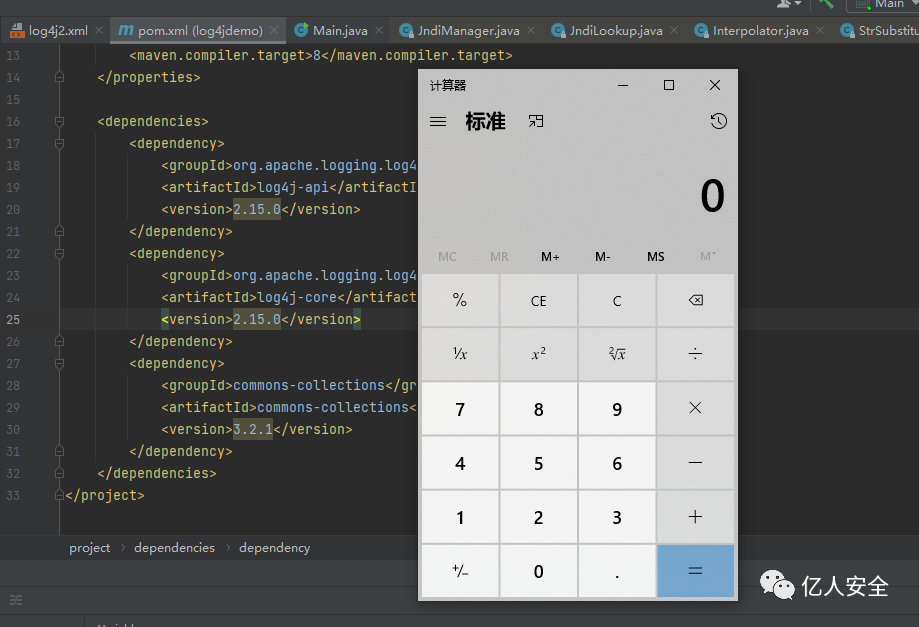Select 'dependency' in the breadcrumb bar

[275, 548]
